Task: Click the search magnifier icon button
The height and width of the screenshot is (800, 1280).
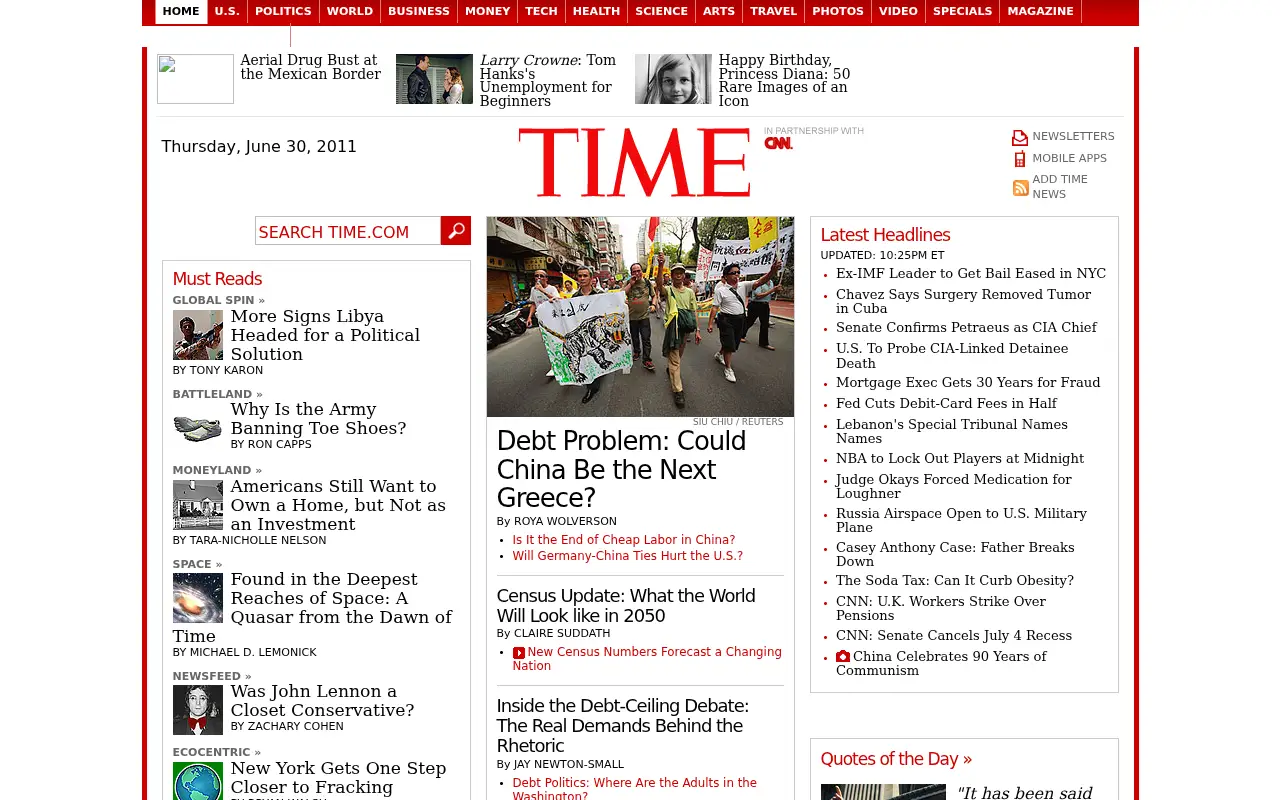Action: pos(456,231)
